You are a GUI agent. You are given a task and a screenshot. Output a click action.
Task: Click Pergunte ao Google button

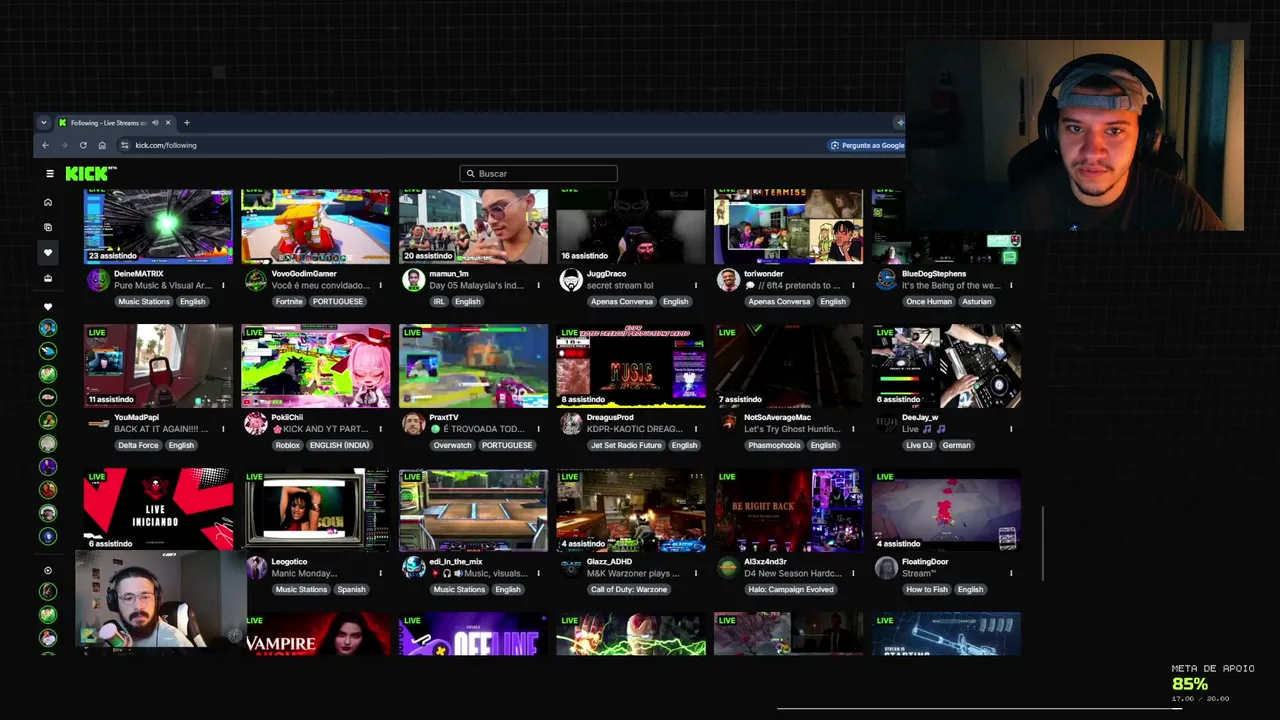[x=867, y=145]
